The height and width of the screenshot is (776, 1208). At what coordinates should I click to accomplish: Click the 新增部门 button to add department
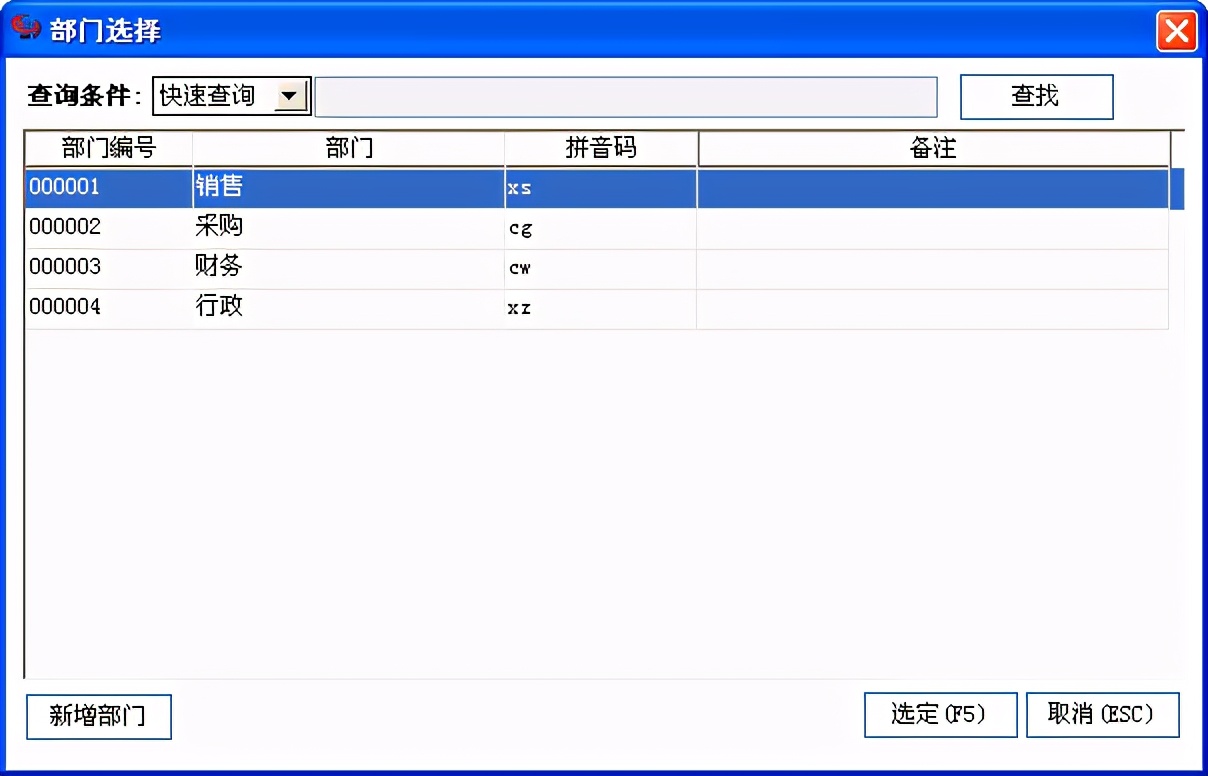[x=98, y=716]
